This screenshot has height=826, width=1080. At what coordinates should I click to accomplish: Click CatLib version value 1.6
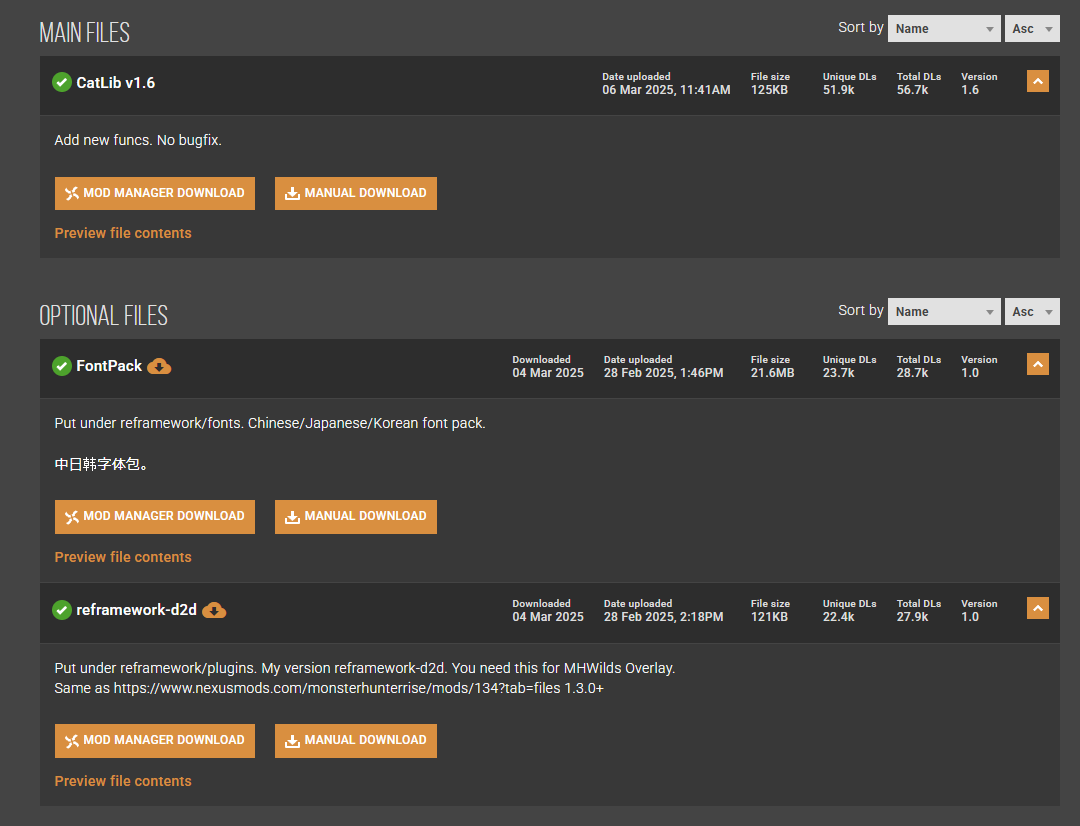(970, 90)
